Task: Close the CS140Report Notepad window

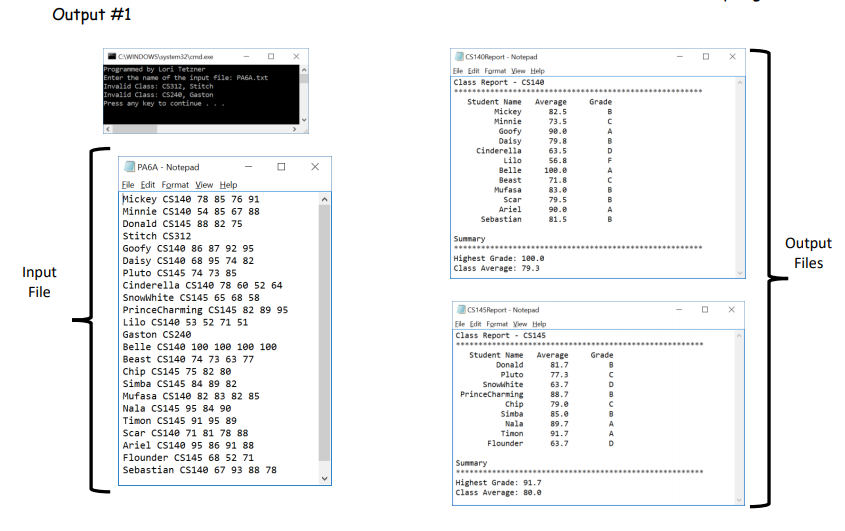Action: coord(732,56)
